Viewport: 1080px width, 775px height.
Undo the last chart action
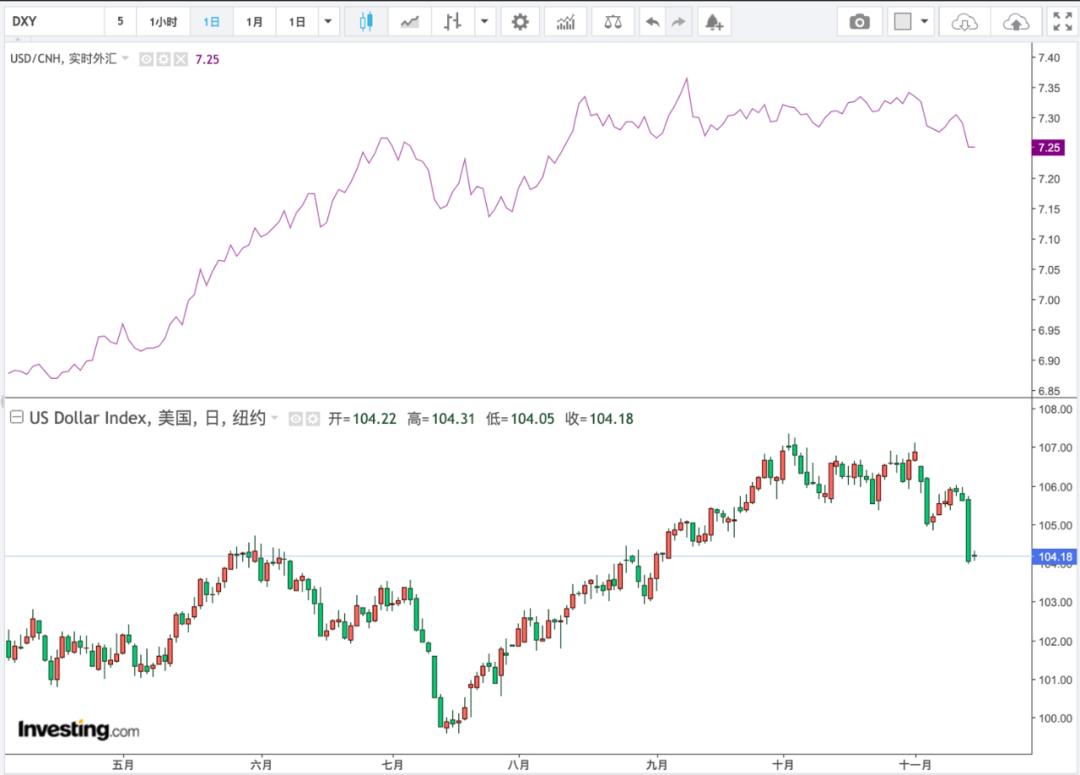652,22
